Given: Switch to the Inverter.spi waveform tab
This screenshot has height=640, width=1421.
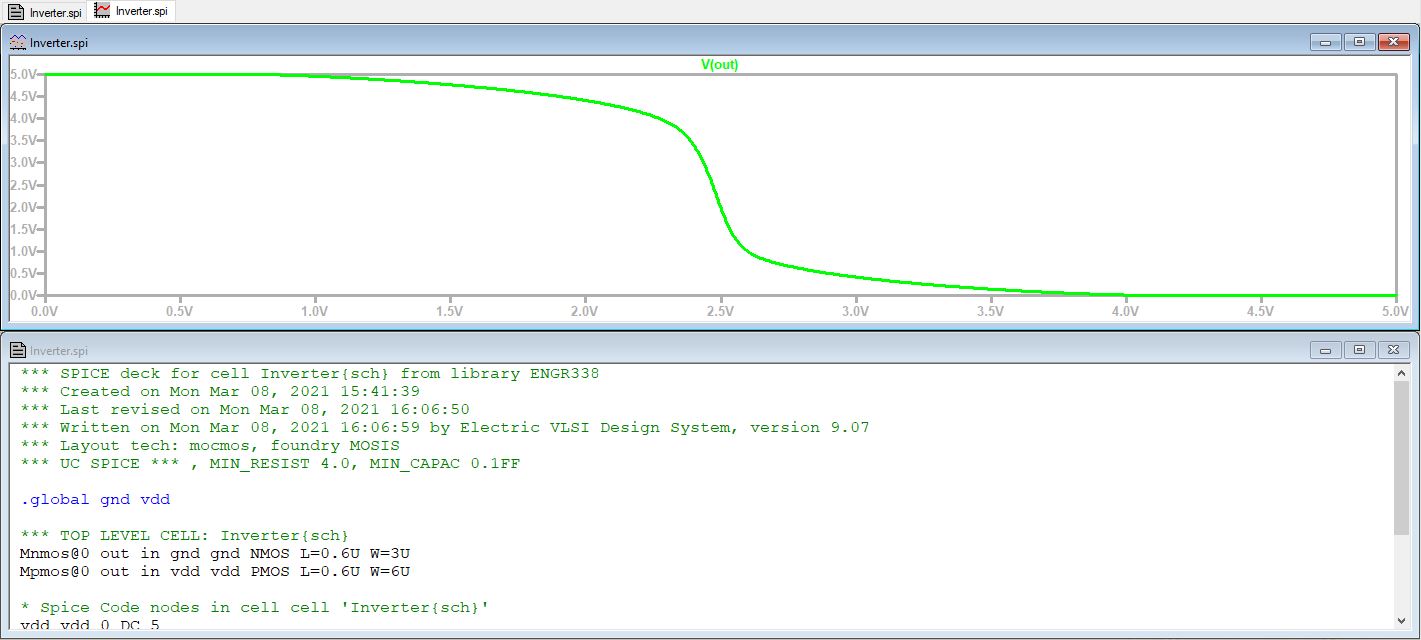Looking at the screenshot, I should (x=133, y=11).
